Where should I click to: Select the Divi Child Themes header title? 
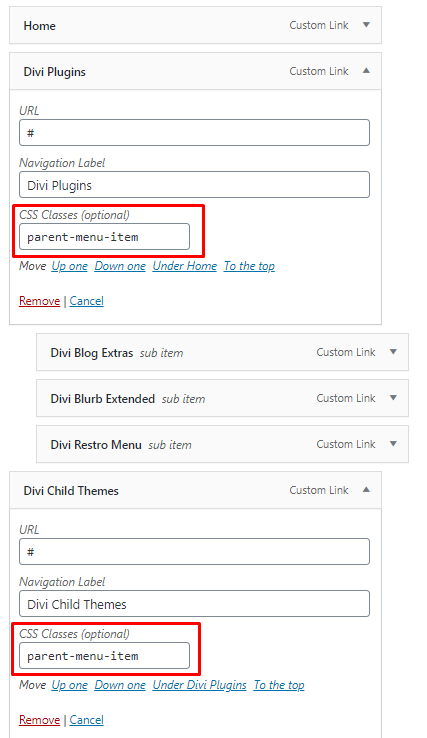click(71, 490)
